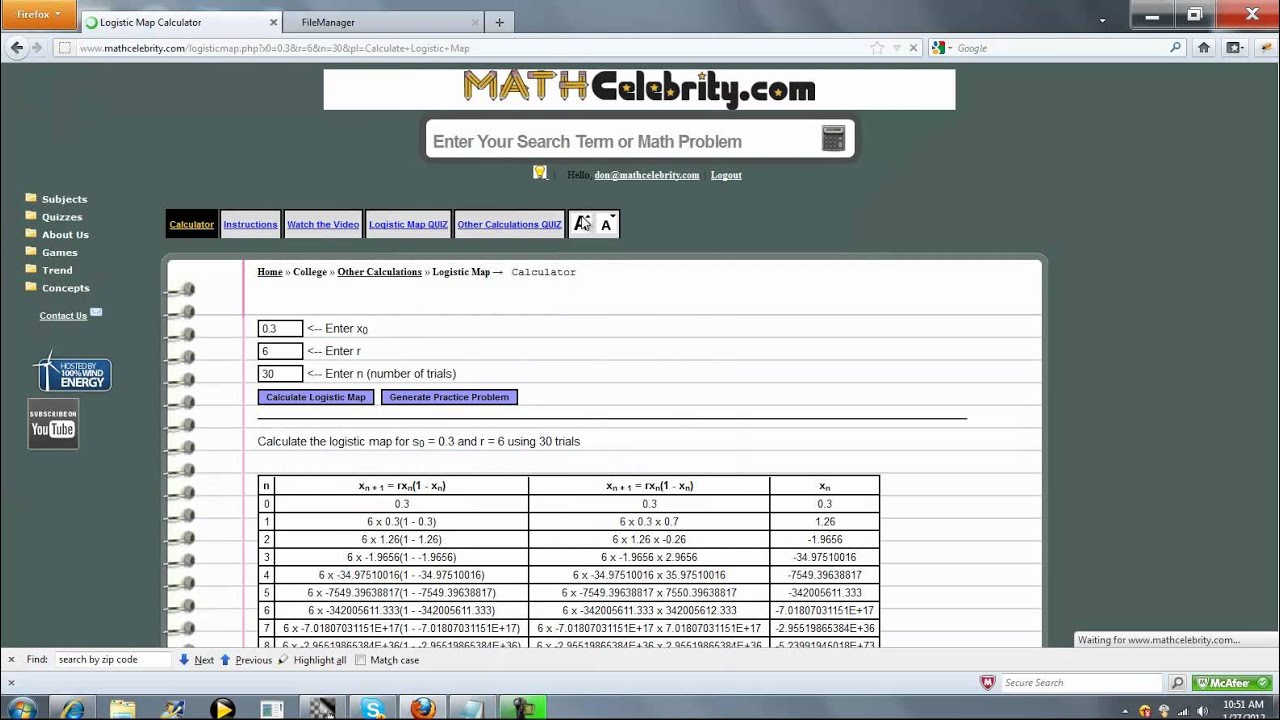The height and width of the screenshot is (720, 1280).
Task: Click the Google search magnifier icon
Action: [x=1176, y=47]
